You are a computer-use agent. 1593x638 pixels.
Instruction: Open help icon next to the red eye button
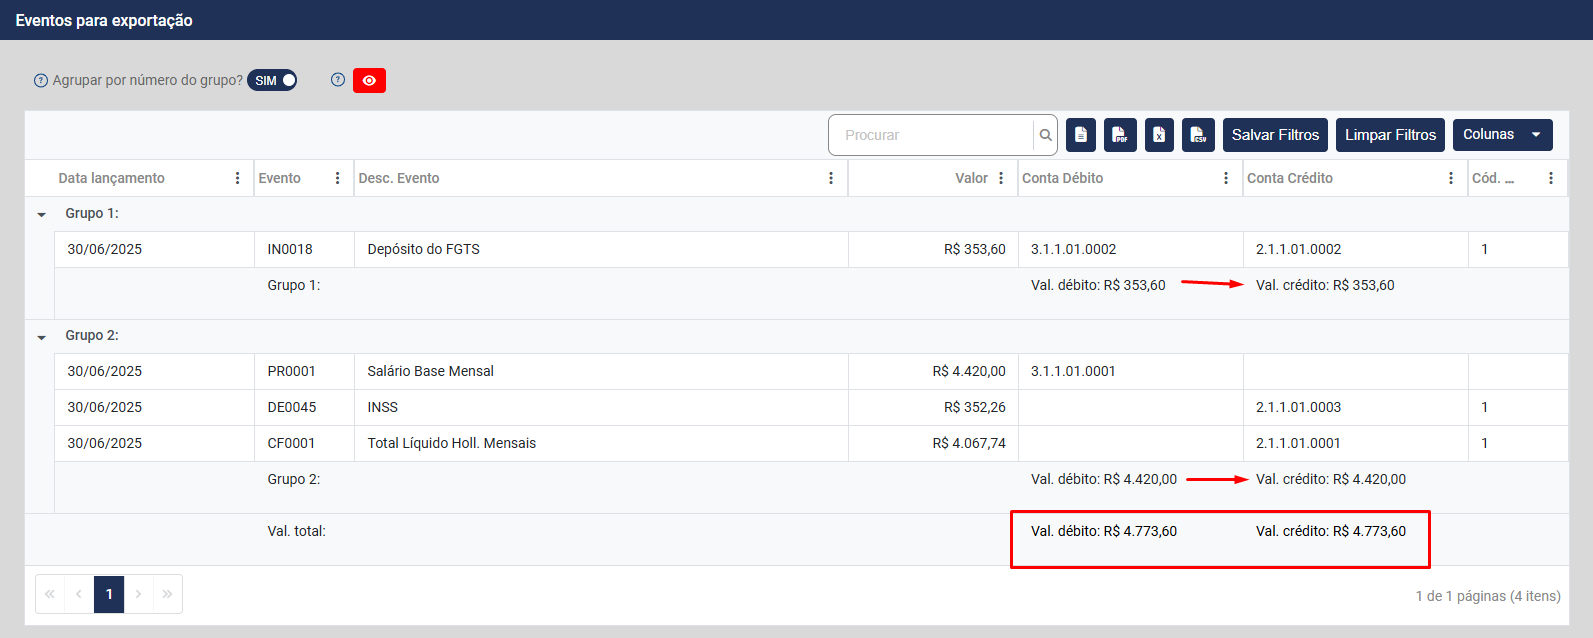[338, 80]
